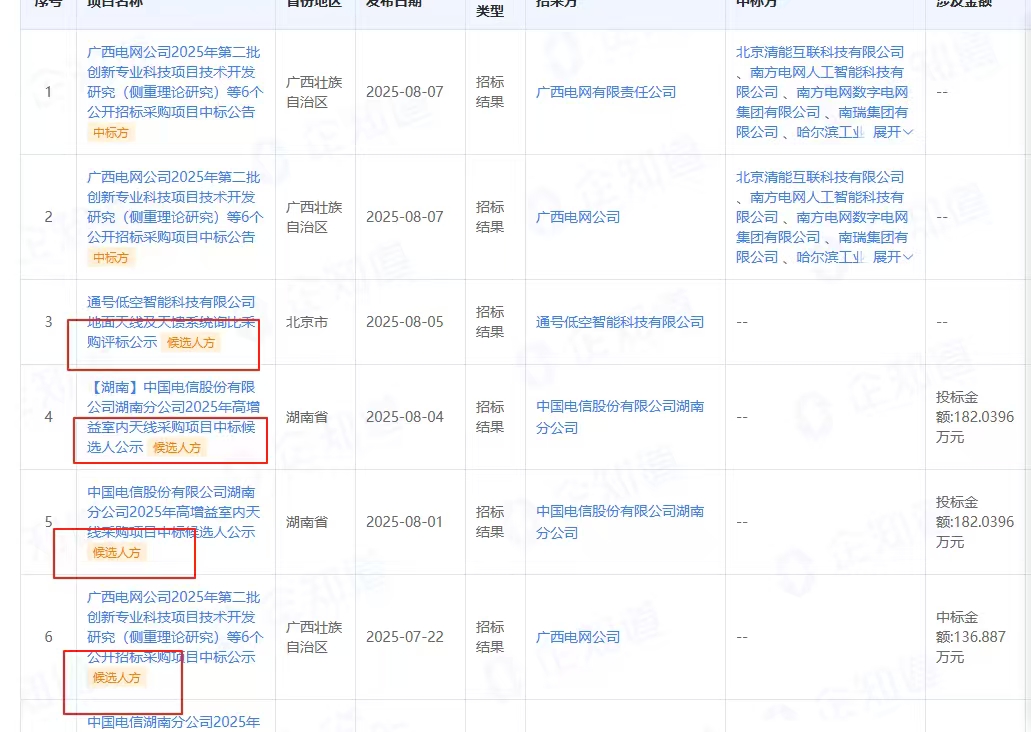Open winner 南方电网数字电网集团有限公司 in row 1
Screen dimensions: 1031x732
point(822,102)
